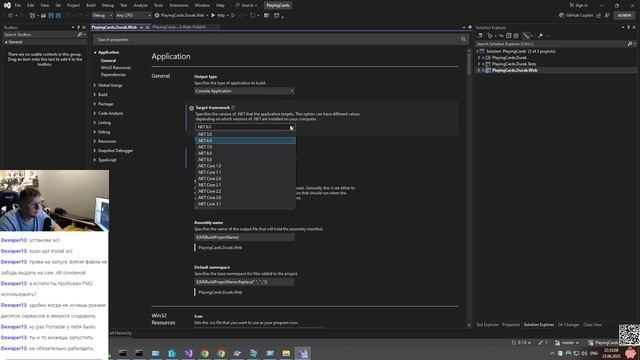Click the Visual Studio logo icon

(7, 5)
